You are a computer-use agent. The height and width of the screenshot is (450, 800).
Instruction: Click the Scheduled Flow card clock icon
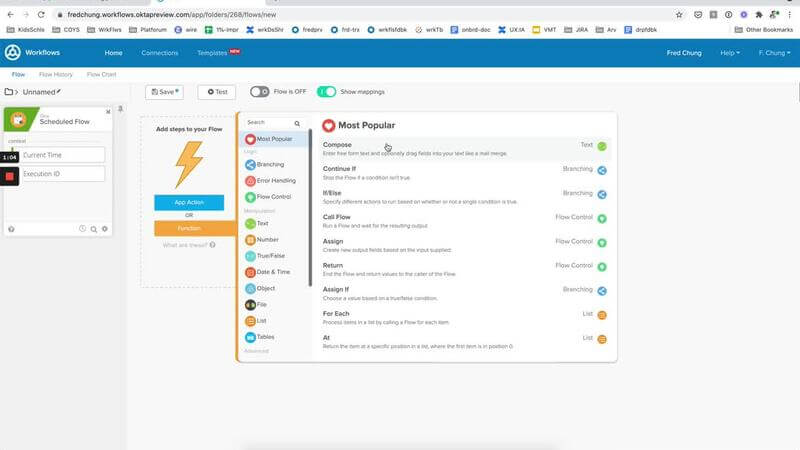click(82, 229)
